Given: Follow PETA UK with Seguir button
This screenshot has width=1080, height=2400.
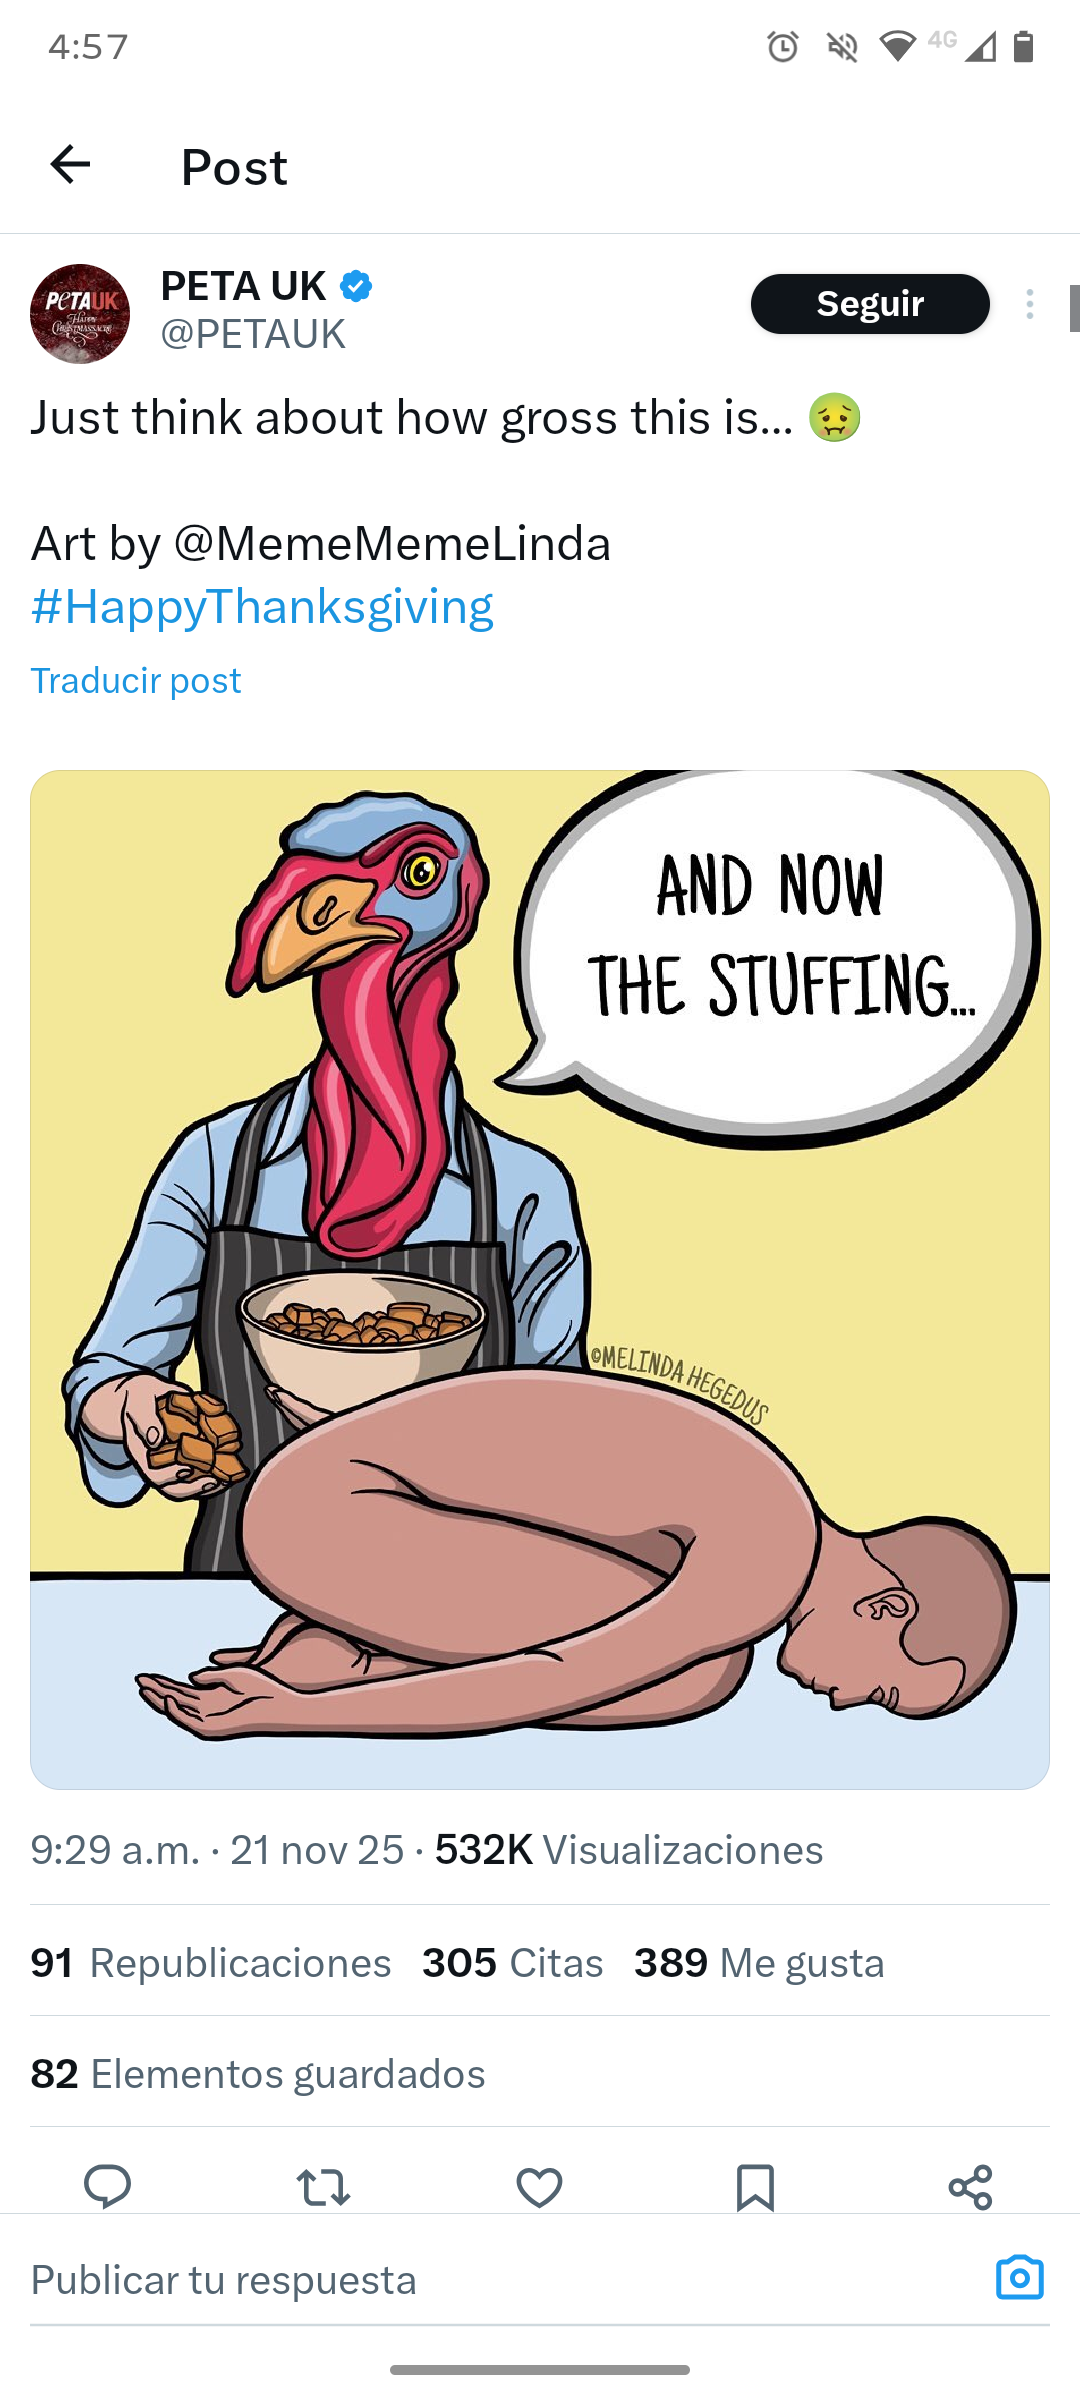Looking at the screenshot, I should [x=870, y=304].
